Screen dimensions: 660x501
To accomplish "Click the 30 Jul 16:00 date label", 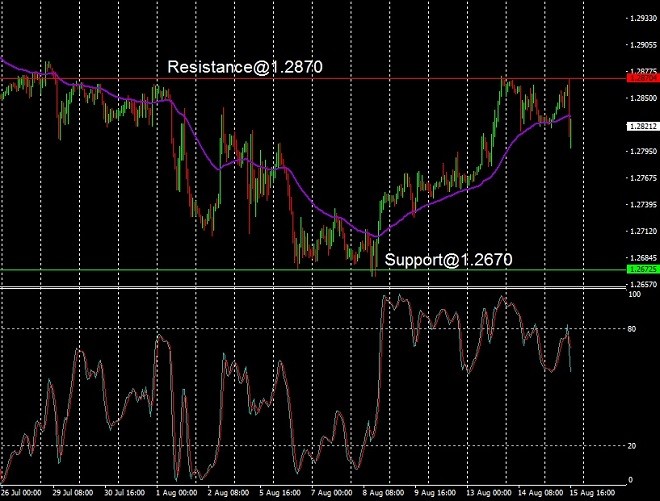I will pyautogui.click(x=125, y=493).
